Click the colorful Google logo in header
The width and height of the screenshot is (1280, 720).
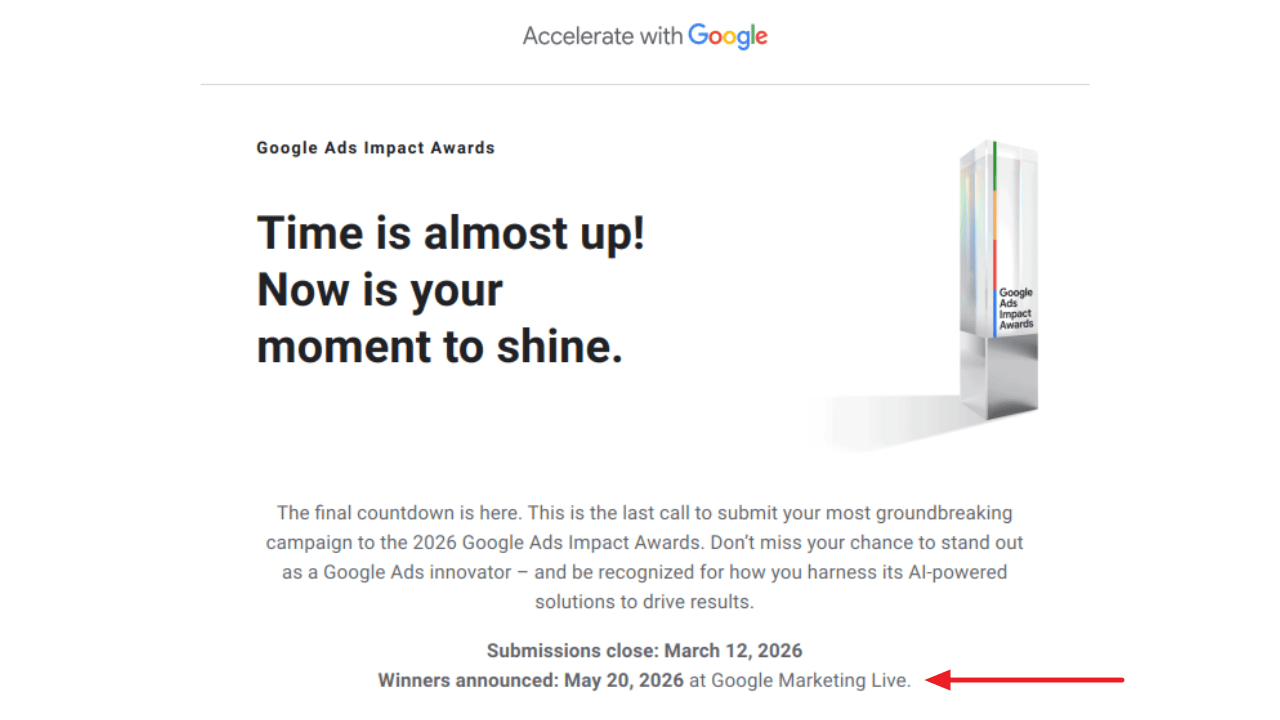point(728,37)
